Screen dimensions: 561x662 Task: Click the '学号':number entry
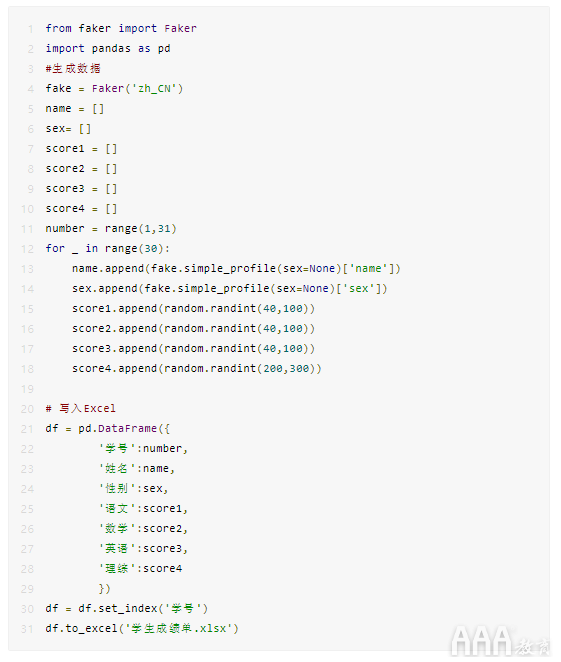point(143,448)
